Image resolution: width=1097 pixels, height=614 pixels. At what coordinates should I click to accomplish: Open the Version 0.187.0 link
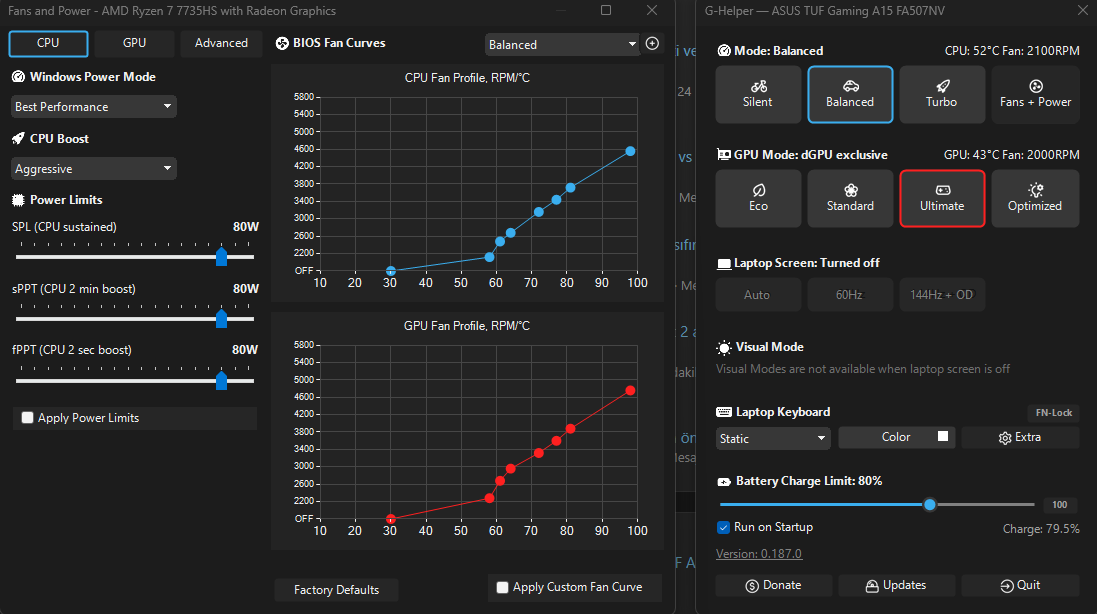point(759,554)
